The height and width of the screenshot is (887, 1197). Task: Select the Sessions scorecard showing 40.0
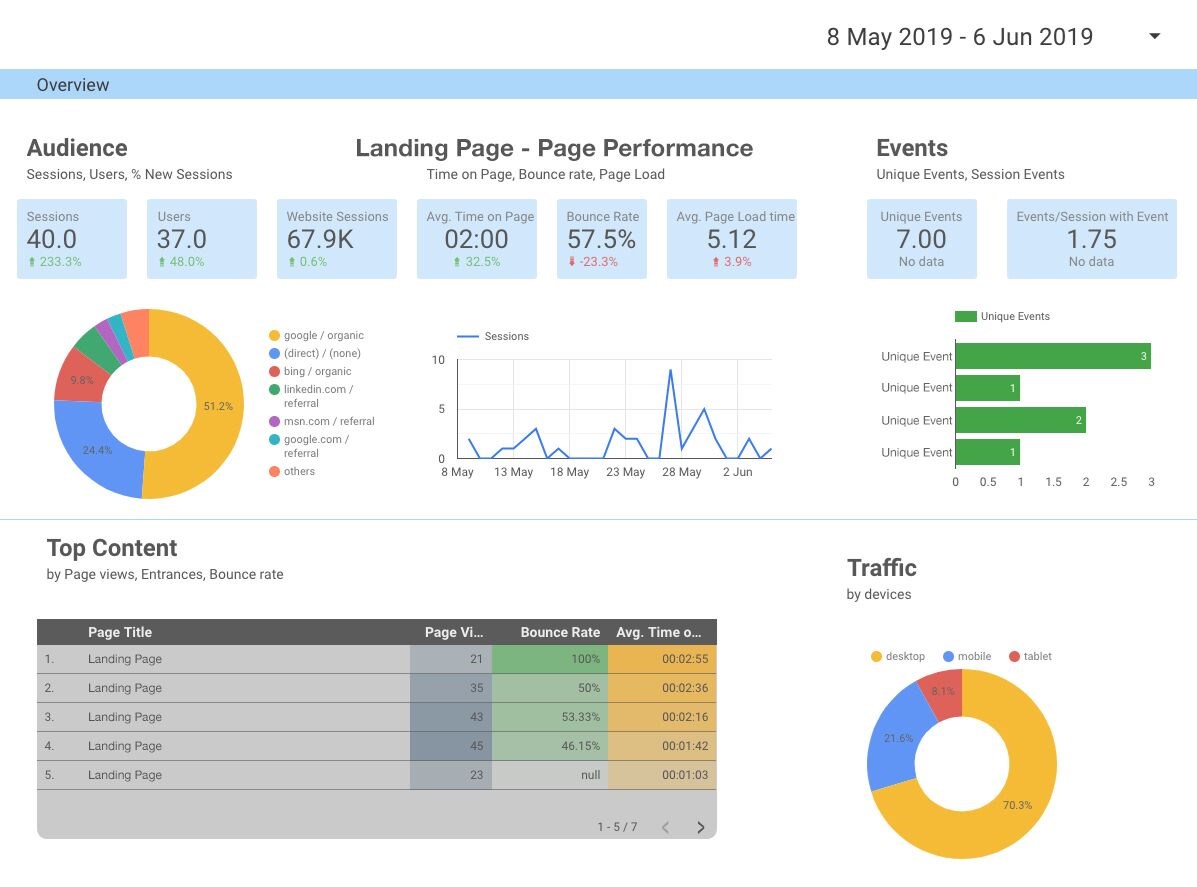click(72, 239)
